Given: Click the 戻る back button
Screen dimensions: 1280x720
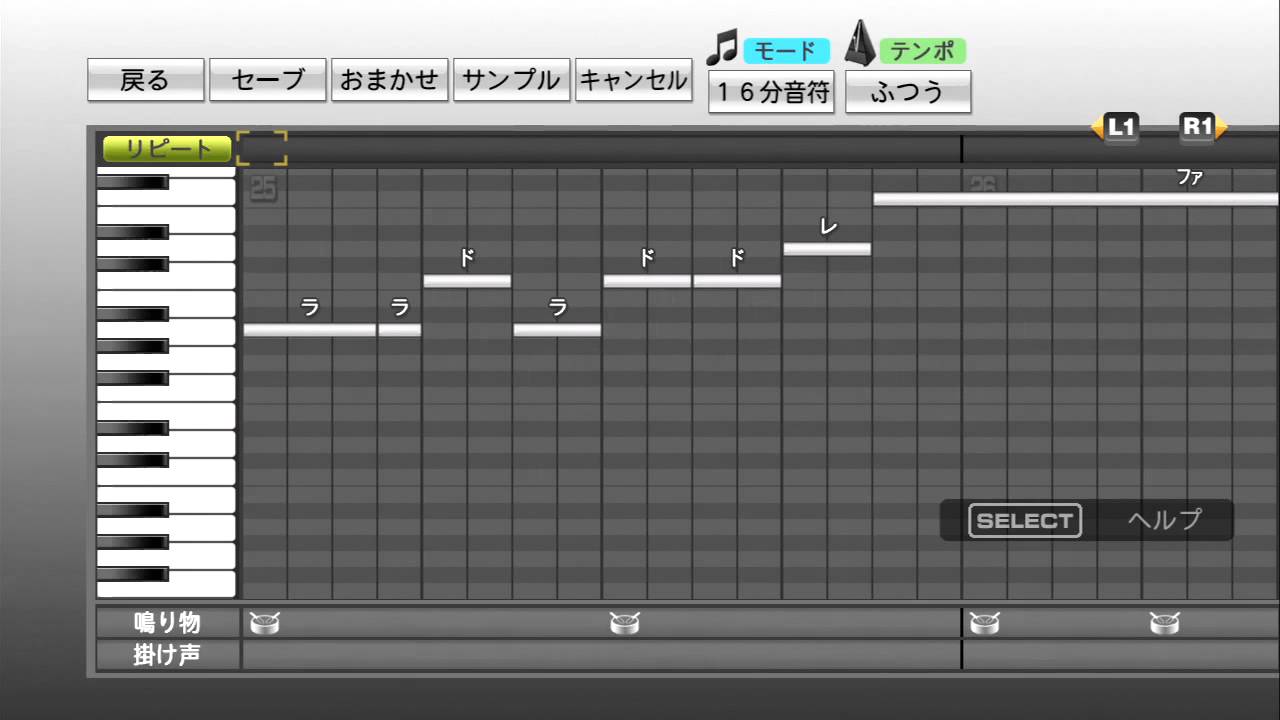Looking at the screenshot, I should coord(146,80).
